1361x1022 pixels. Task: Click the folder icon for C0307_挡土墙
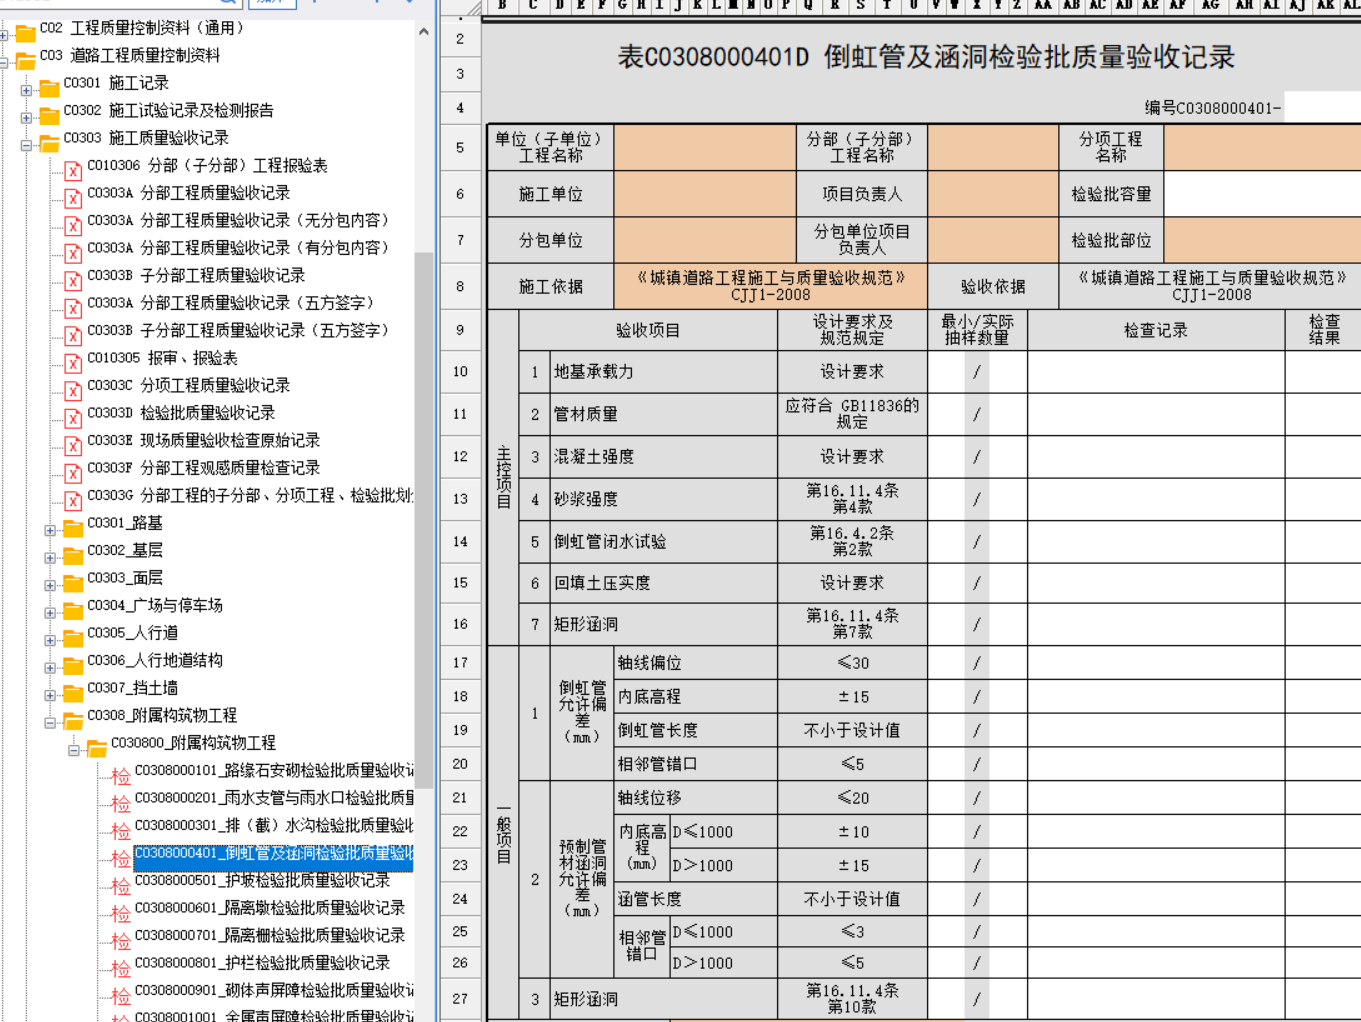tap(73, 690)
